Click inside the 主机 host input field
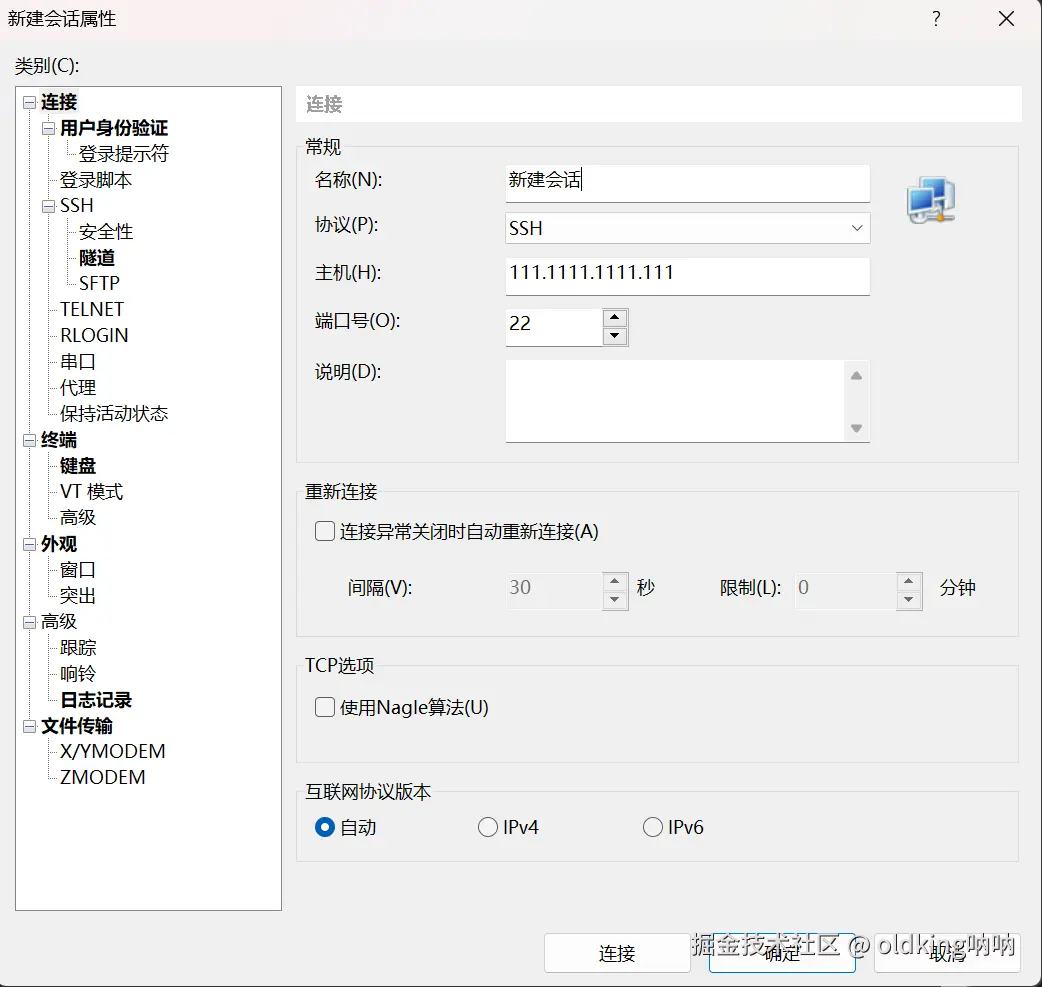The height and width of the screenshot is (987, 1042). tap(687, 276)
